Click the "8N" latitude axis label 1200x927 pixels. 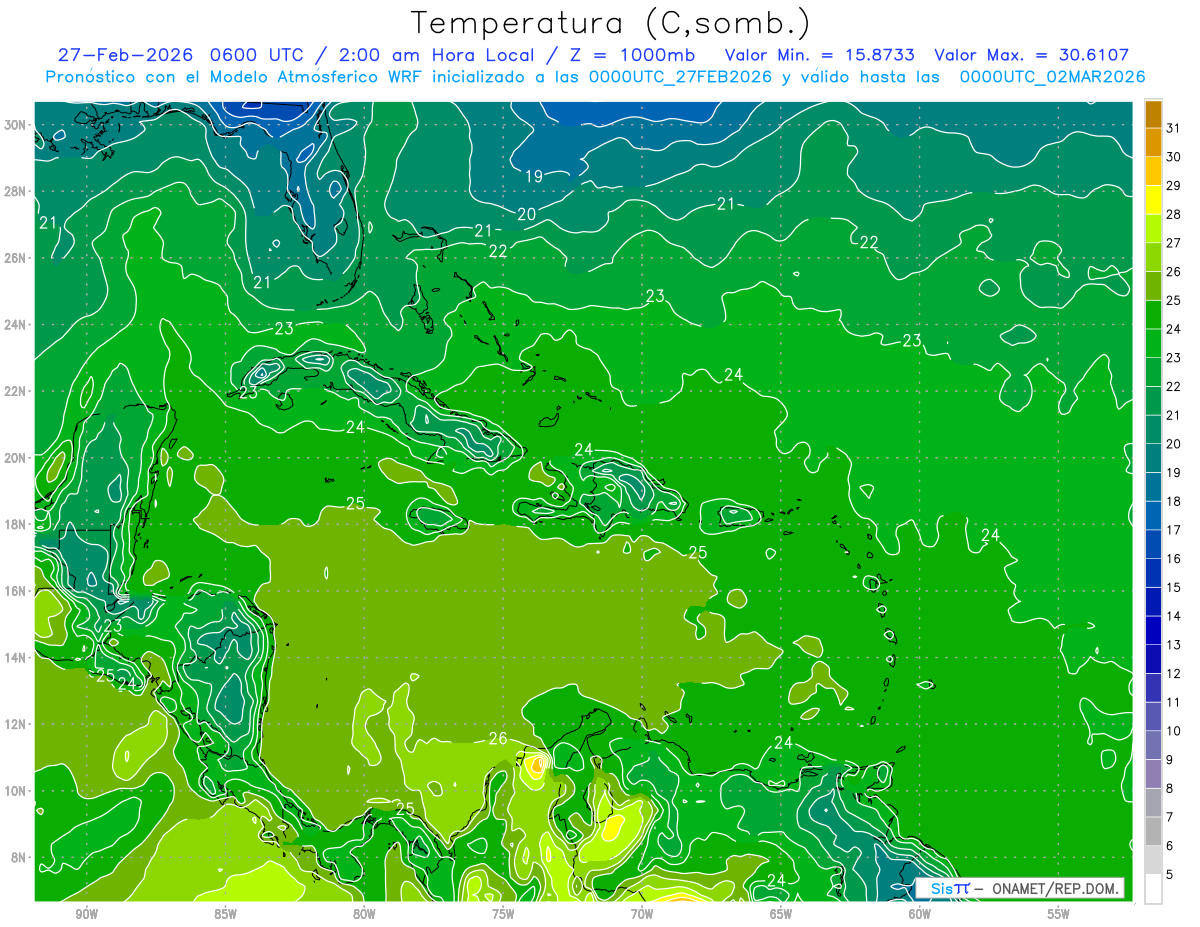pyautogui.click(x=20, y=858)
